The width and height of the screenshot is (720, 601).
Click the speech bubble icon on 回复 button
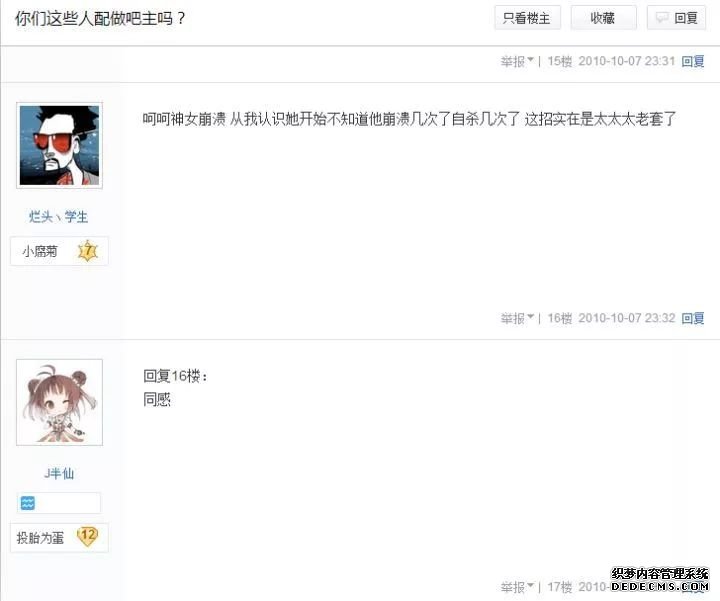662,18
